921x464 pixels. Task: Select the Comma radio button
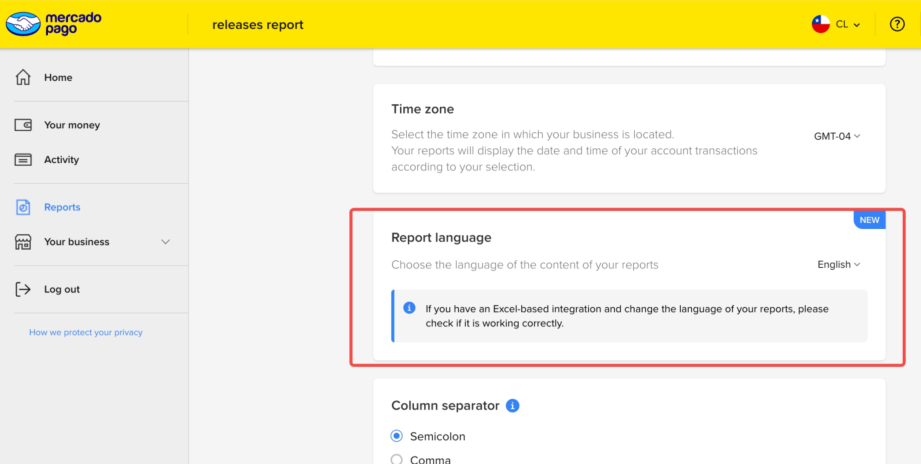[x=397, y=459]
